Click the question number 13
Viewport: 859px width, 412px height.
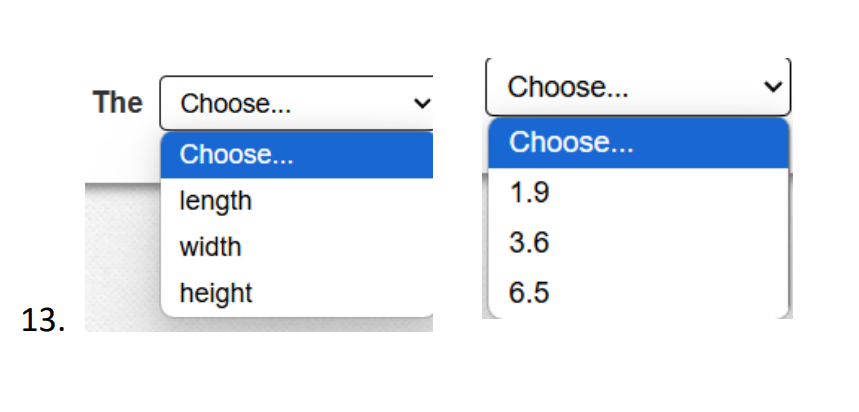44,321
